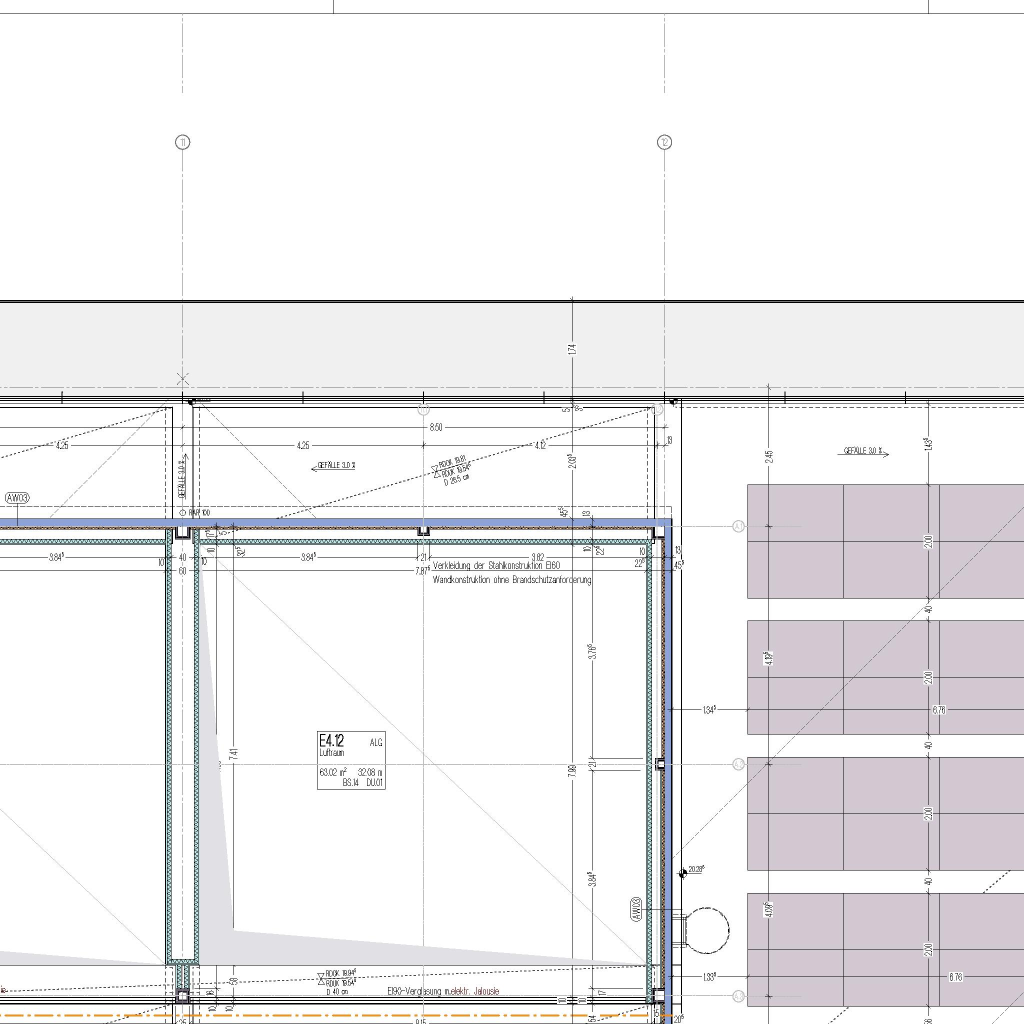The height and width of the screenshot is (1024, 1024).
Task: Click the ALG code in room stamp
Action: [376, 743]
